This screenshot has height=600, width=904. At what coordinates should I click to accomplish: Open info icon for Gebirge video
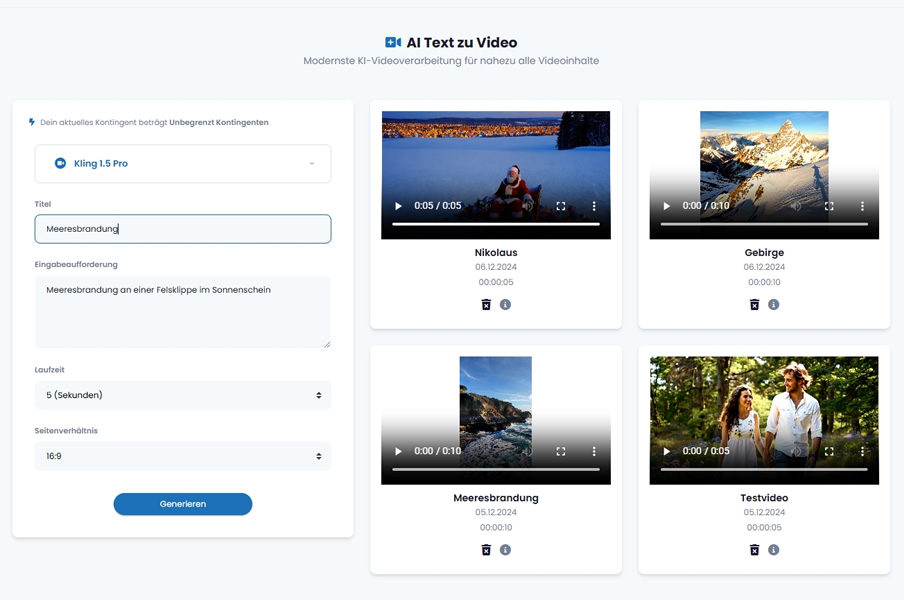click(773, 304)
